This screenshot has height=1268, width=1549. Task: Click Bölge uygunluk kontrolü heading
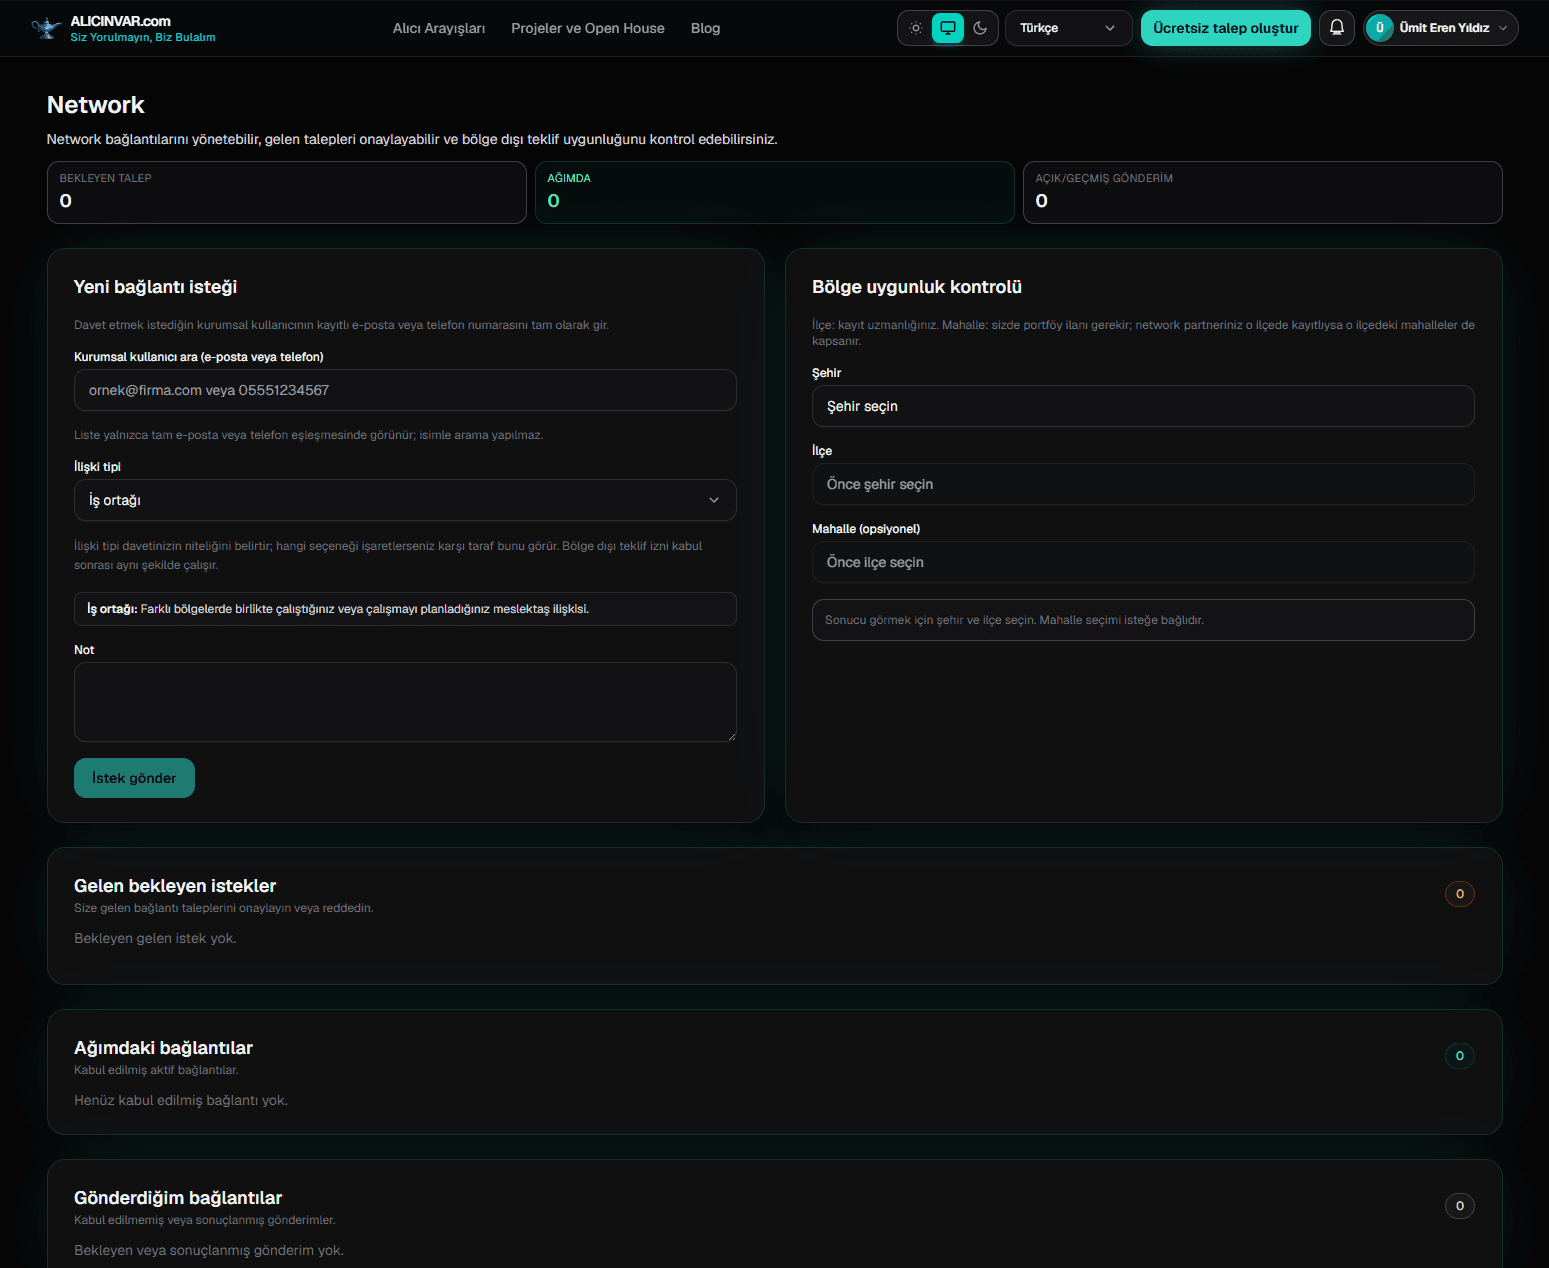tap(917, 287)
